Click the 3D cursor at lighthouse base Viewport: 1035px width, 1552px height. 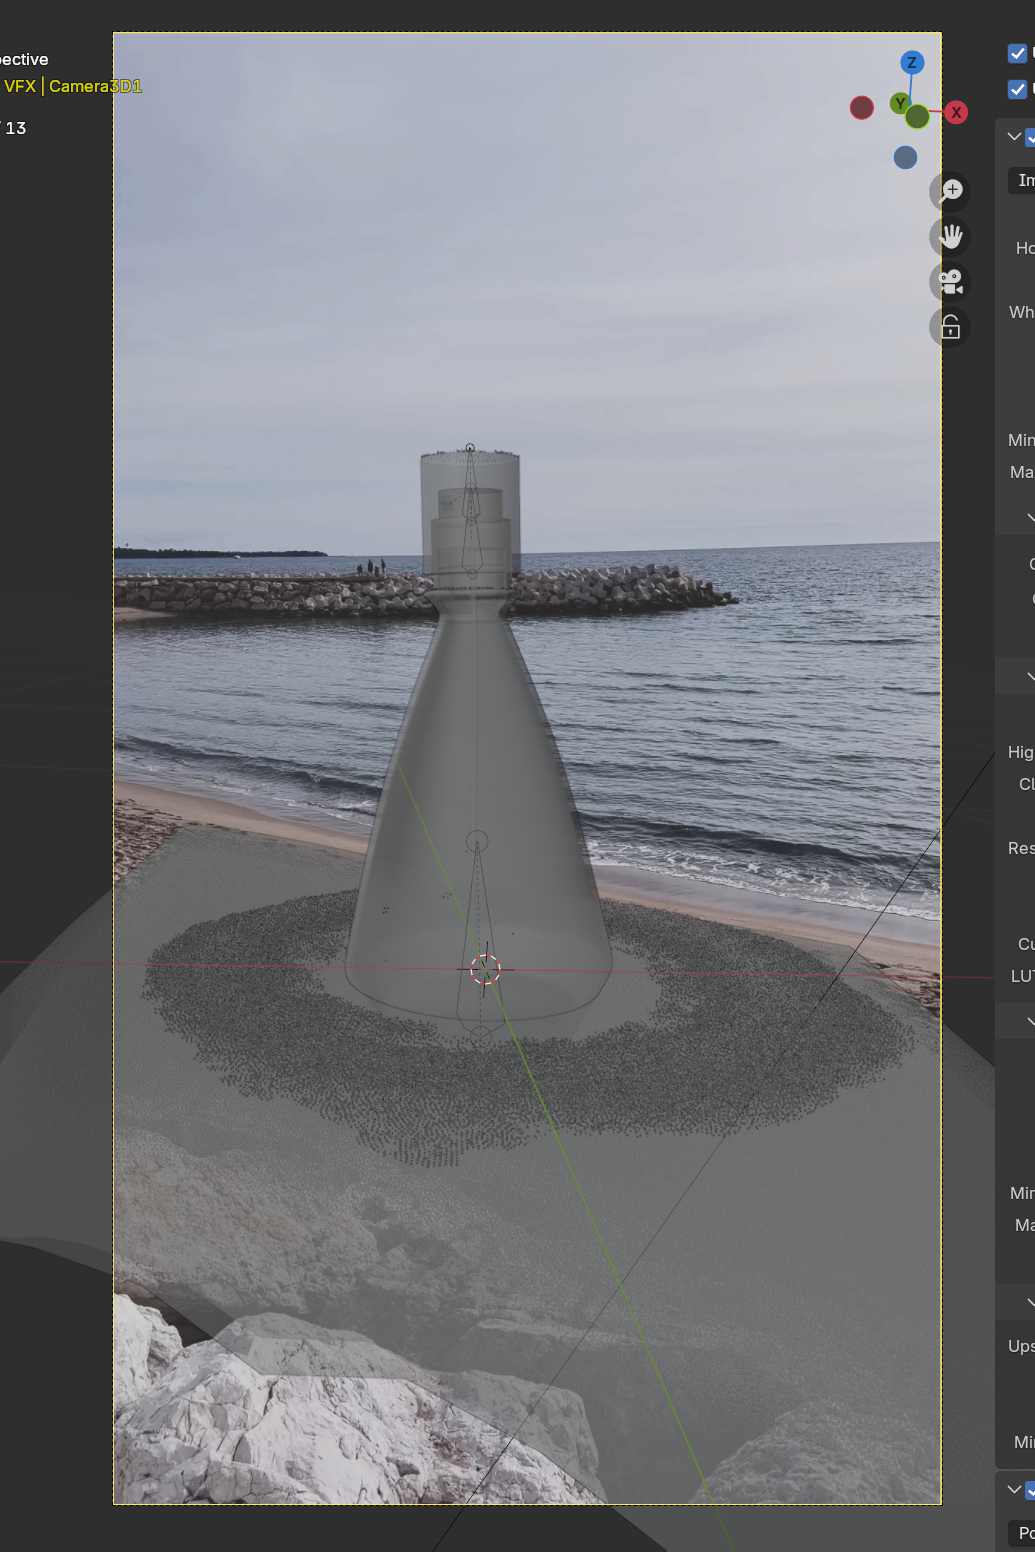(485, 969)
